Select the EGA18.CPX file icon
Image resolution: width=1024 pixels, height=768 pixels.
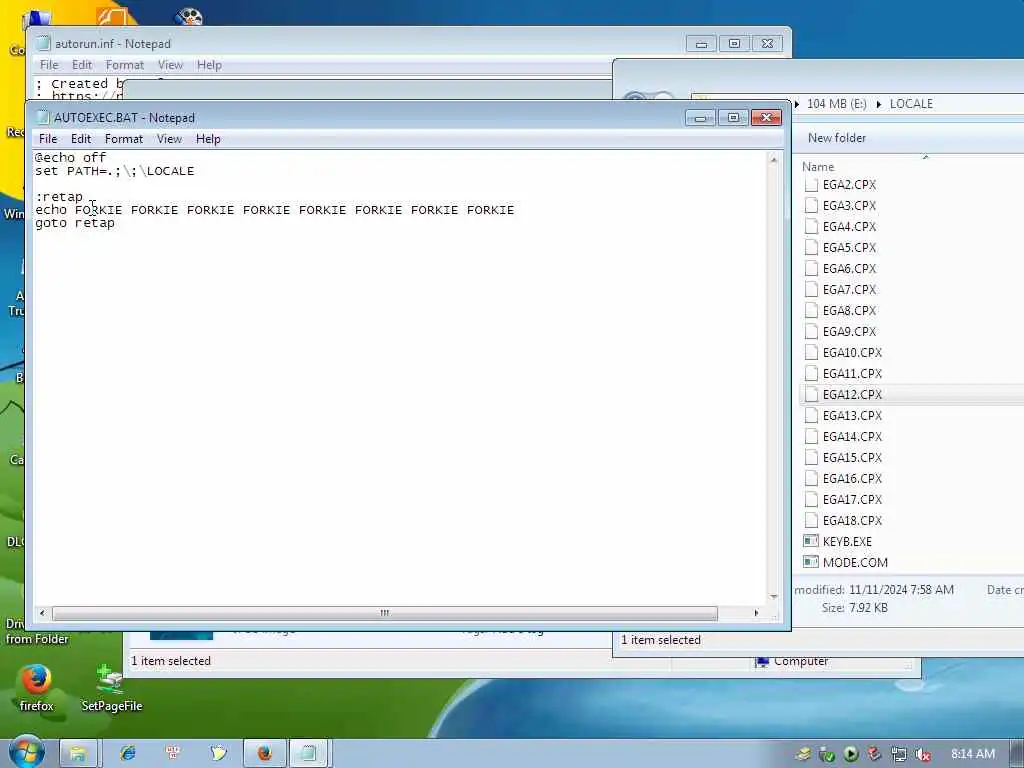point(811,520)
